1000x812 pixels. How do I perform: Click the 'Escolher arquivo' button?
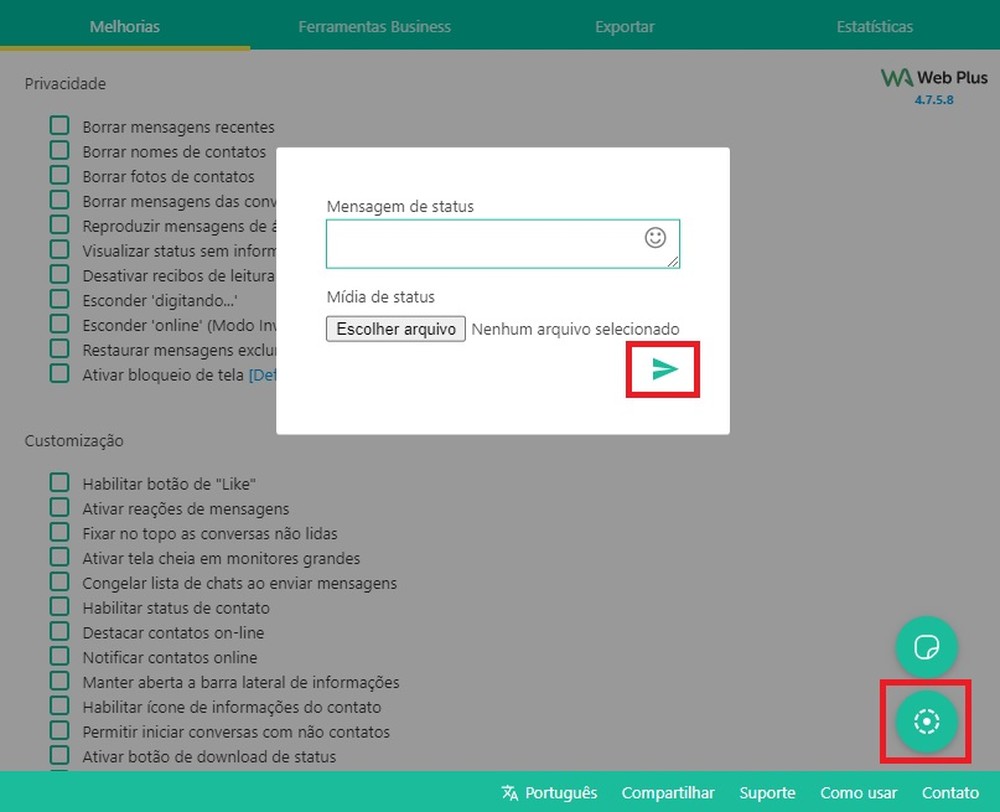tap(395, 328)
